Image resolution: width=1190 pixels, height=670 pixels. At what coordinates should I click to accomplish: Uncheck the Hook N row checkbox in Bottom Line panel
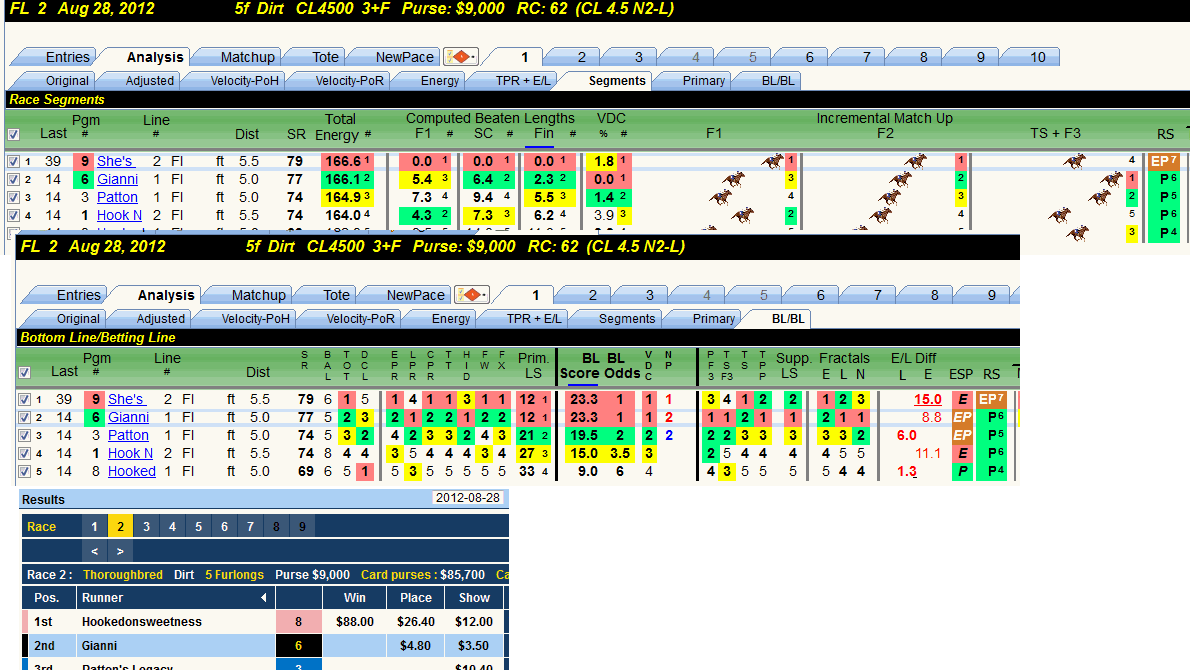point(24,454)
